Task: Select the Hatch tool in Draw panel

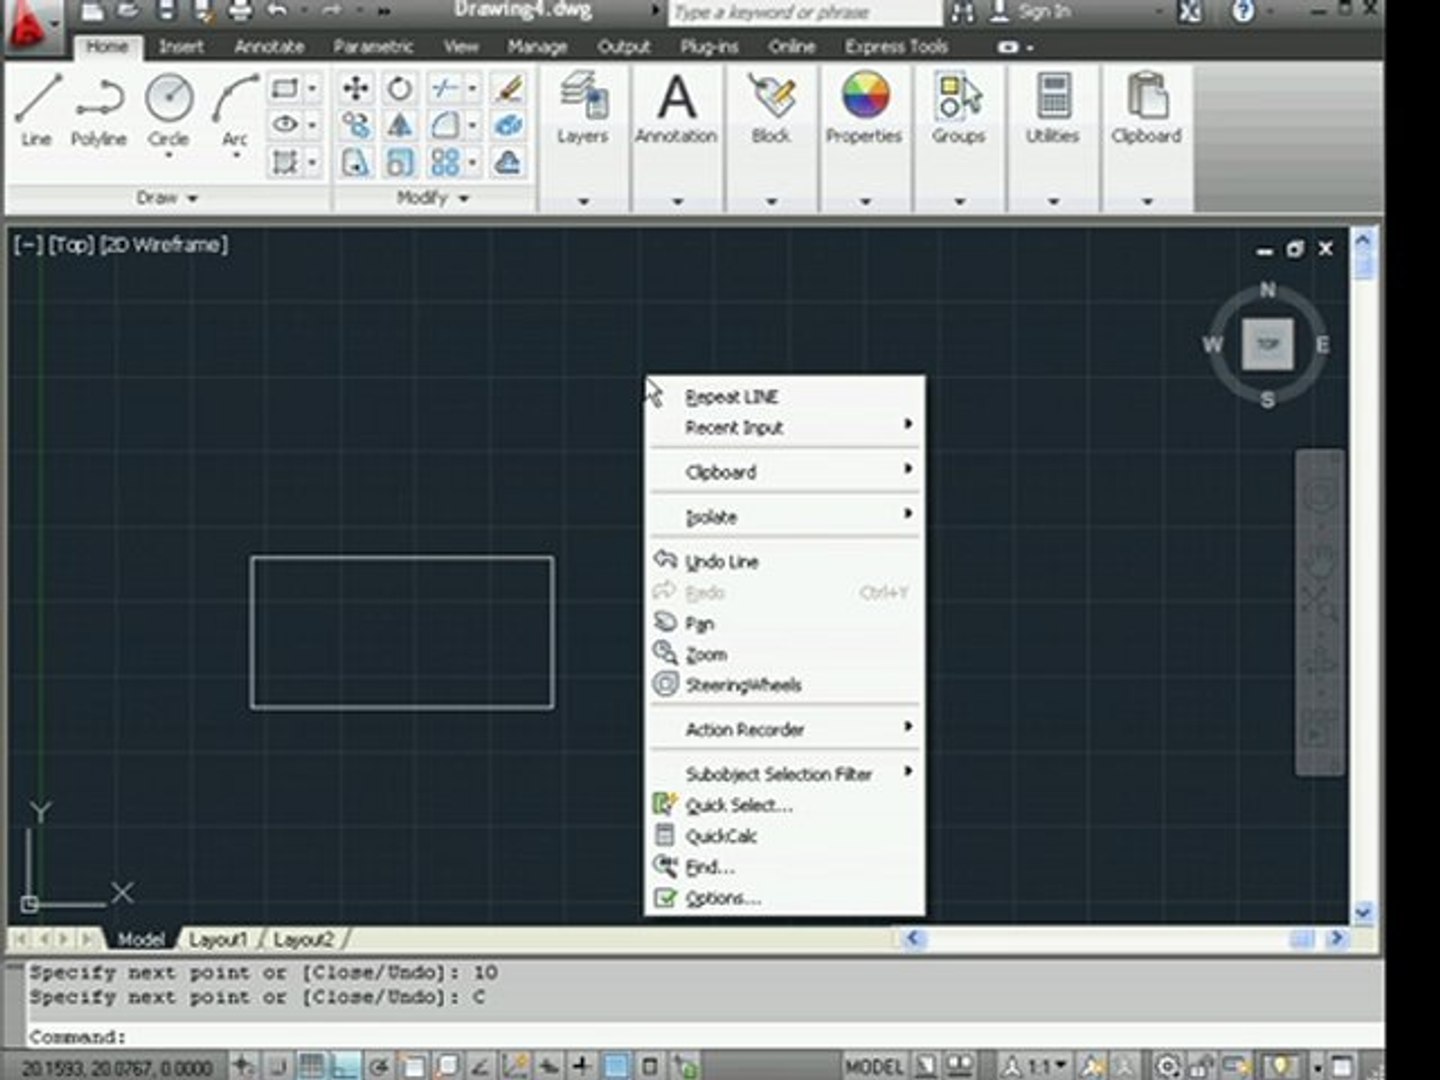Action: [x=285, y=161]
